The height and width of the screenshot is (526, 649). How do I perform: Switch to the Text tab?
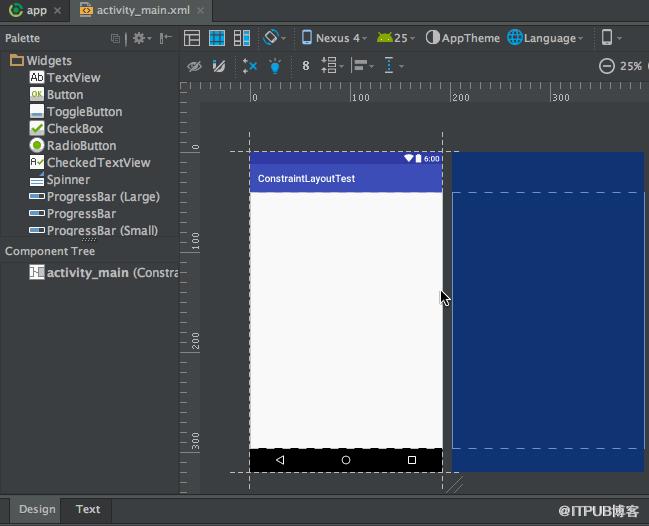pyautogui.click(x=88, y=509)
